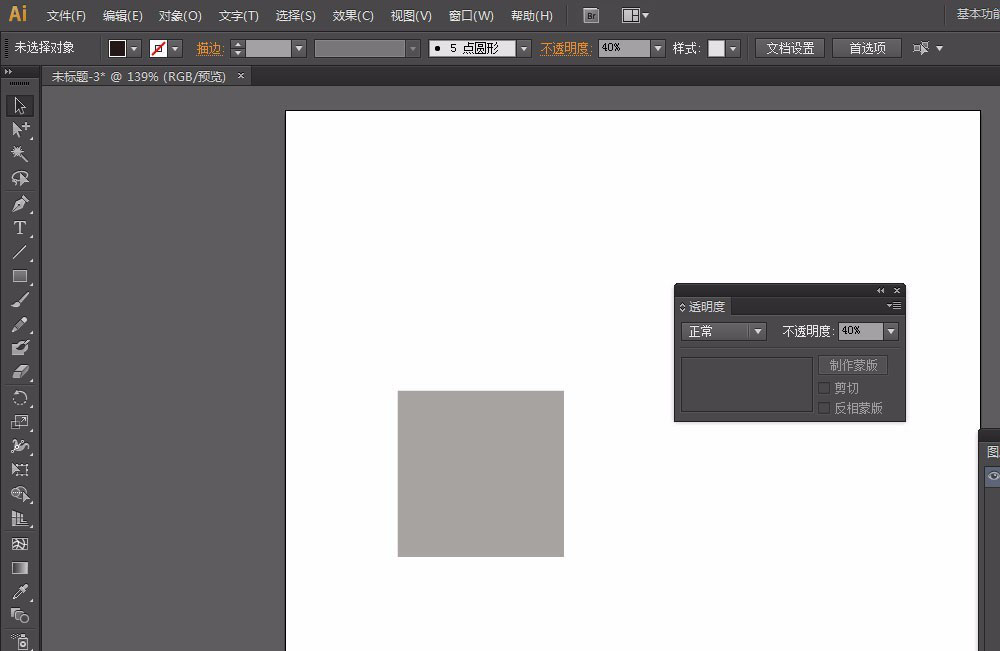Choose the Rectangle tool
Image resolution: width=1000 pixels, height=651 pixels.
19,276
